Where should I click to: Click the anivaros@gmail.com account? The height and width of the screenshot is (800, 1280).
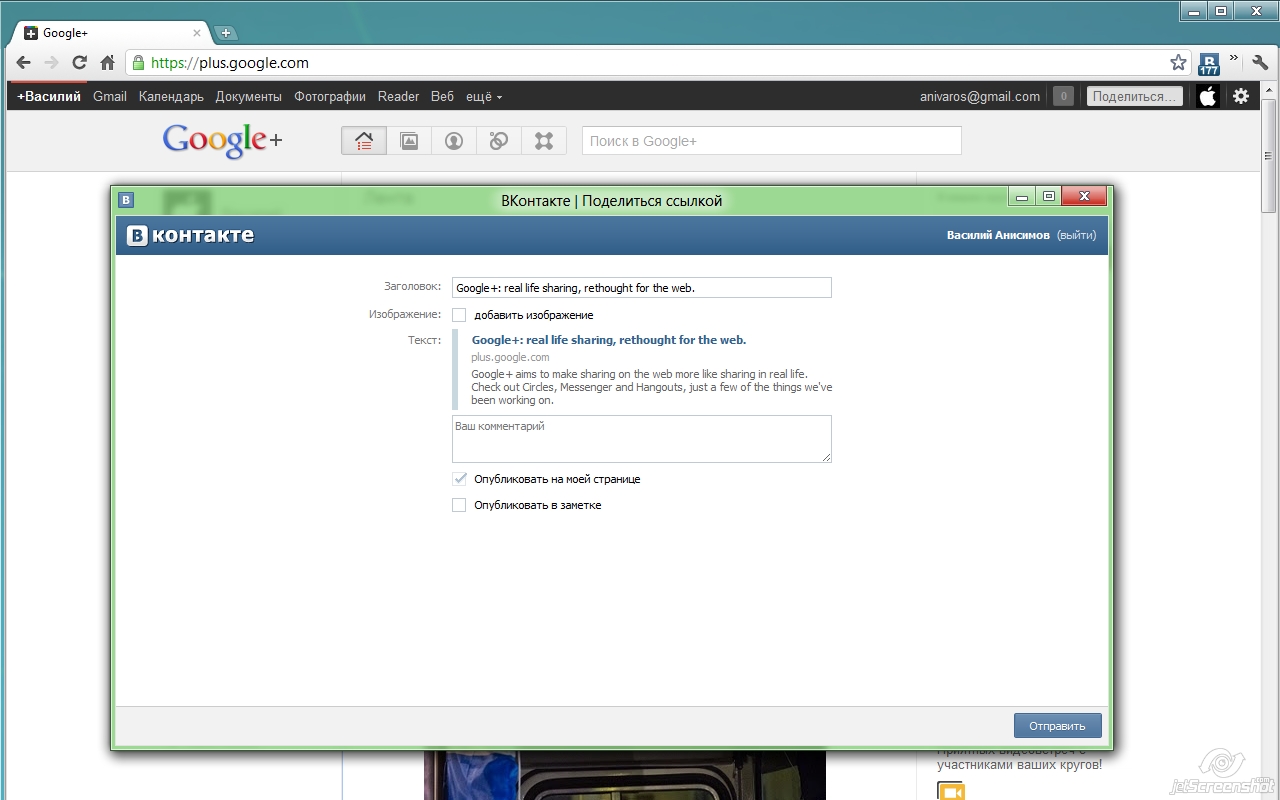tap(980, 97)
